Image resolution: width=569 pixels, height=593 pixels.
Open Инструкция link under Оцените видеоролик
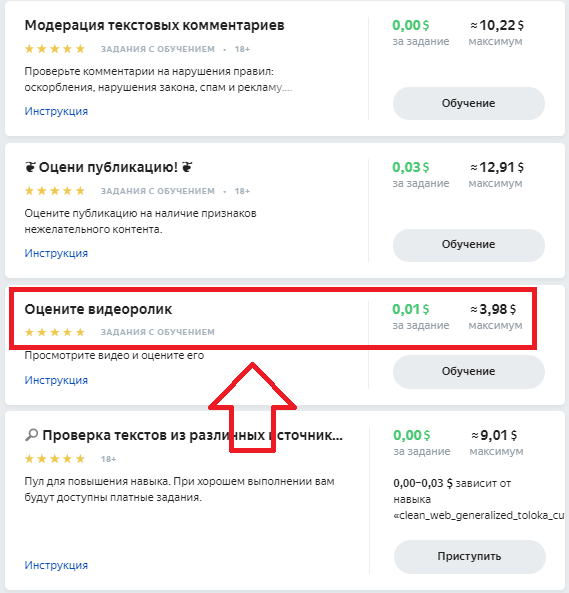pos(56,380)
